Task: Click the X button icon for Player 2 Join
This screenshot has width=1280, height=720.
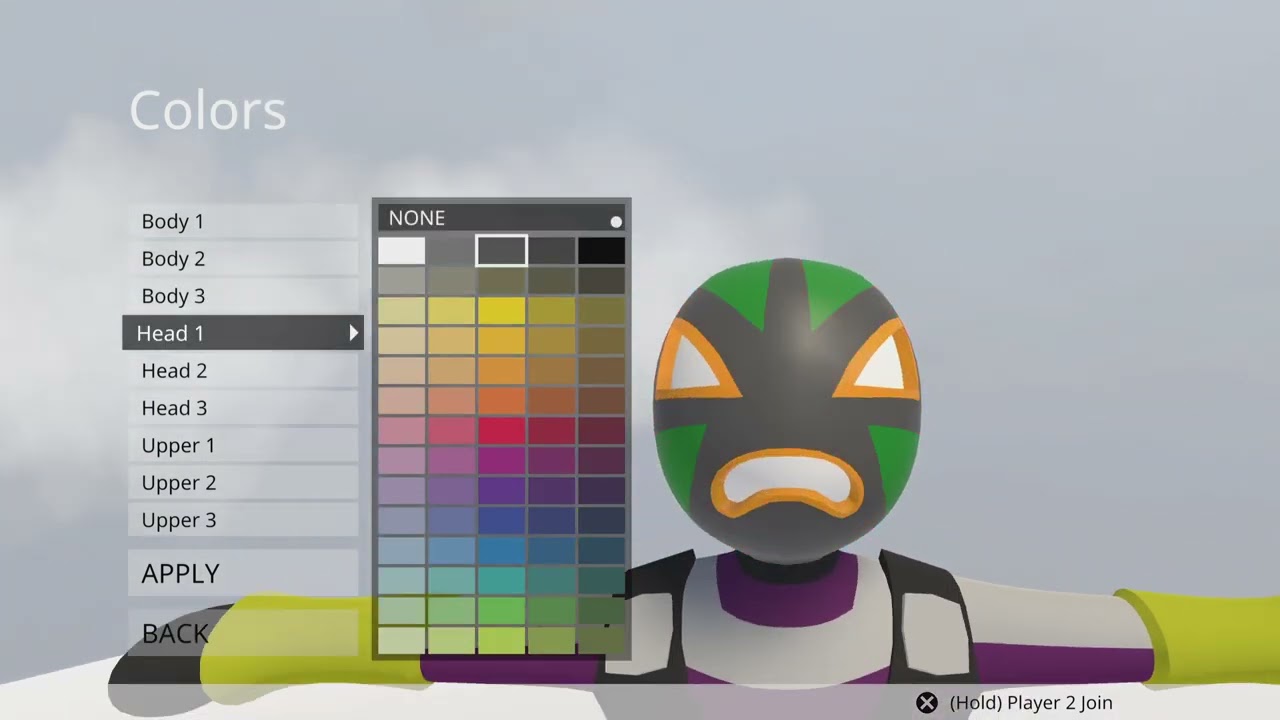Action: click(x=927, y=703)
